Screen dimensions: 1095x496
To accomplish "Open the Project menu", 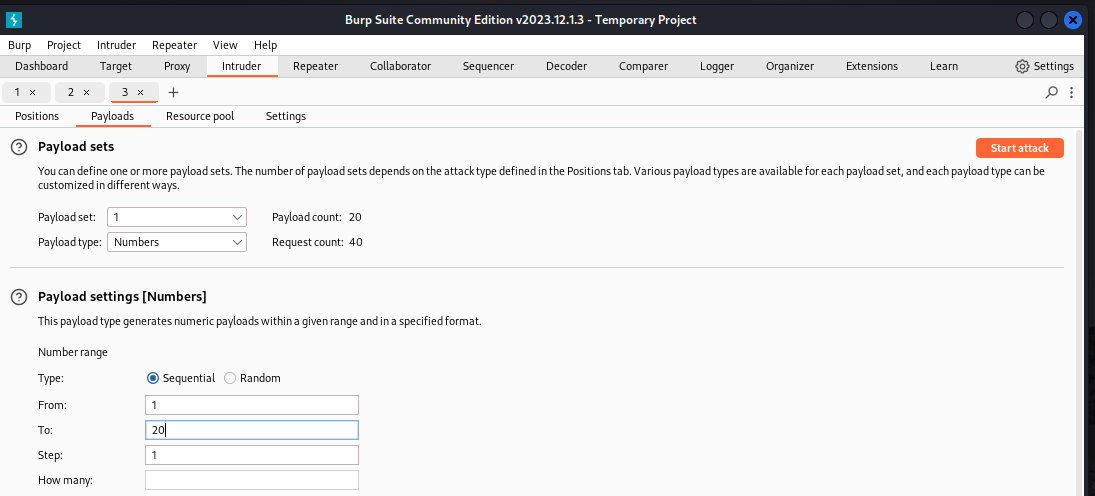I will 64,45.
